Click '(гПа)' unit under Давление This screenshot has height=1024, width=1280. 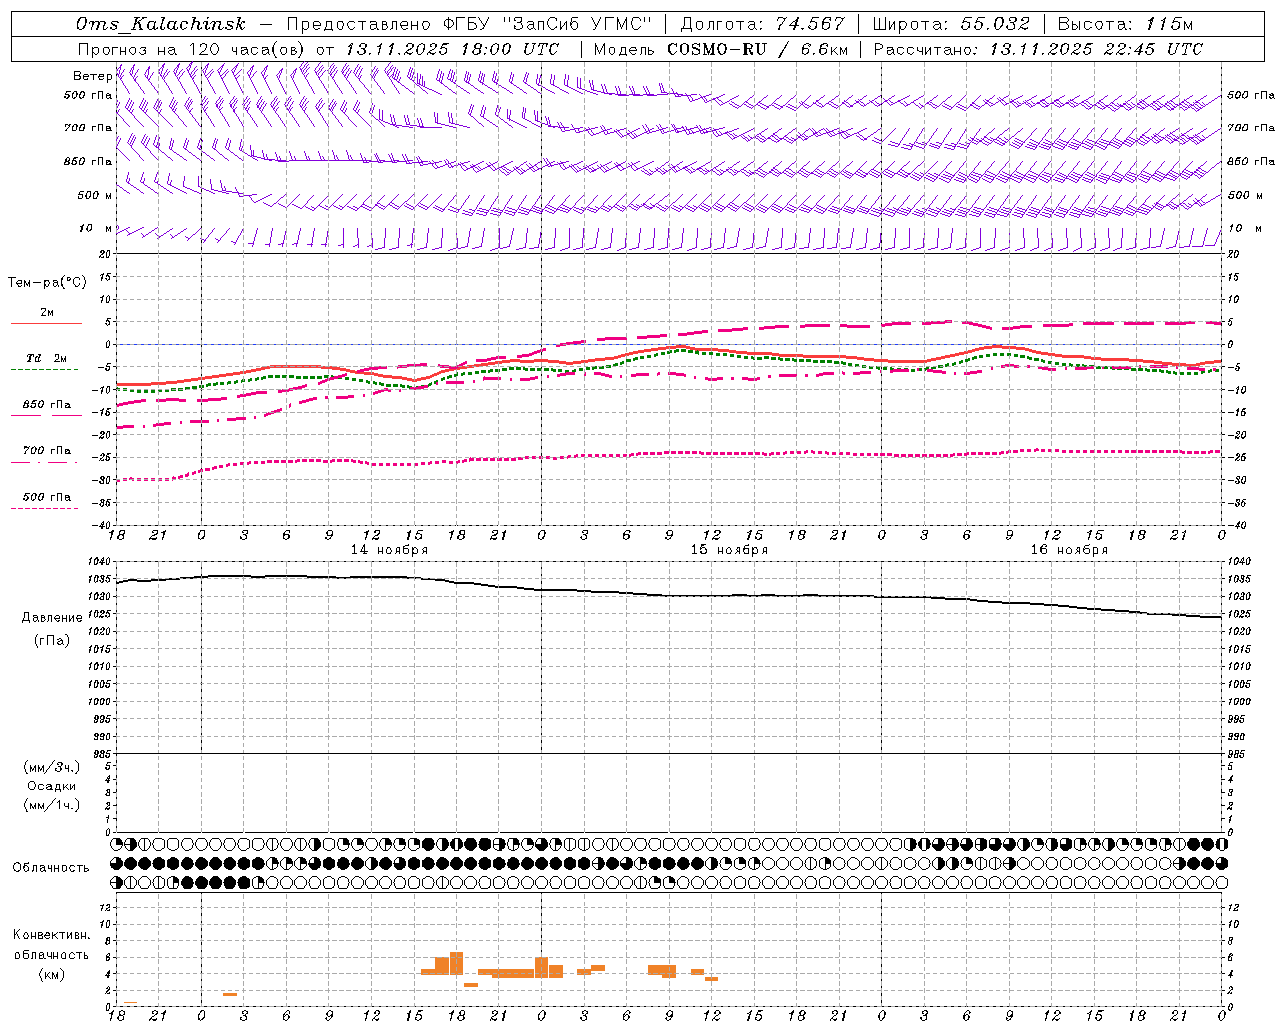[52, 640]
